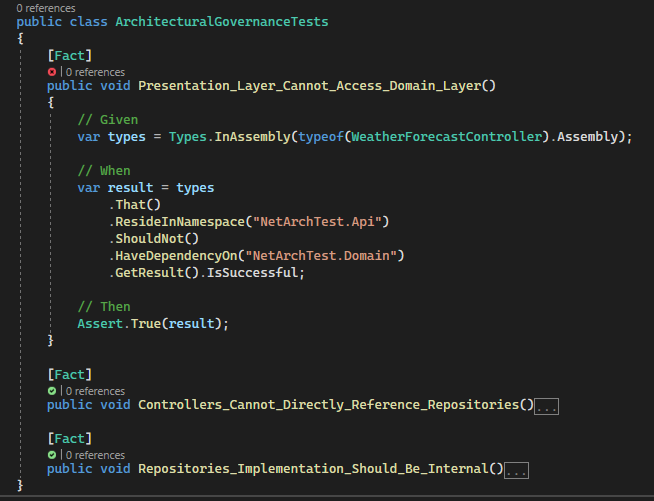Click the GetResult method call
This screenshot has width=654, height=501.
pyautogui.click(x=150, y=273)
